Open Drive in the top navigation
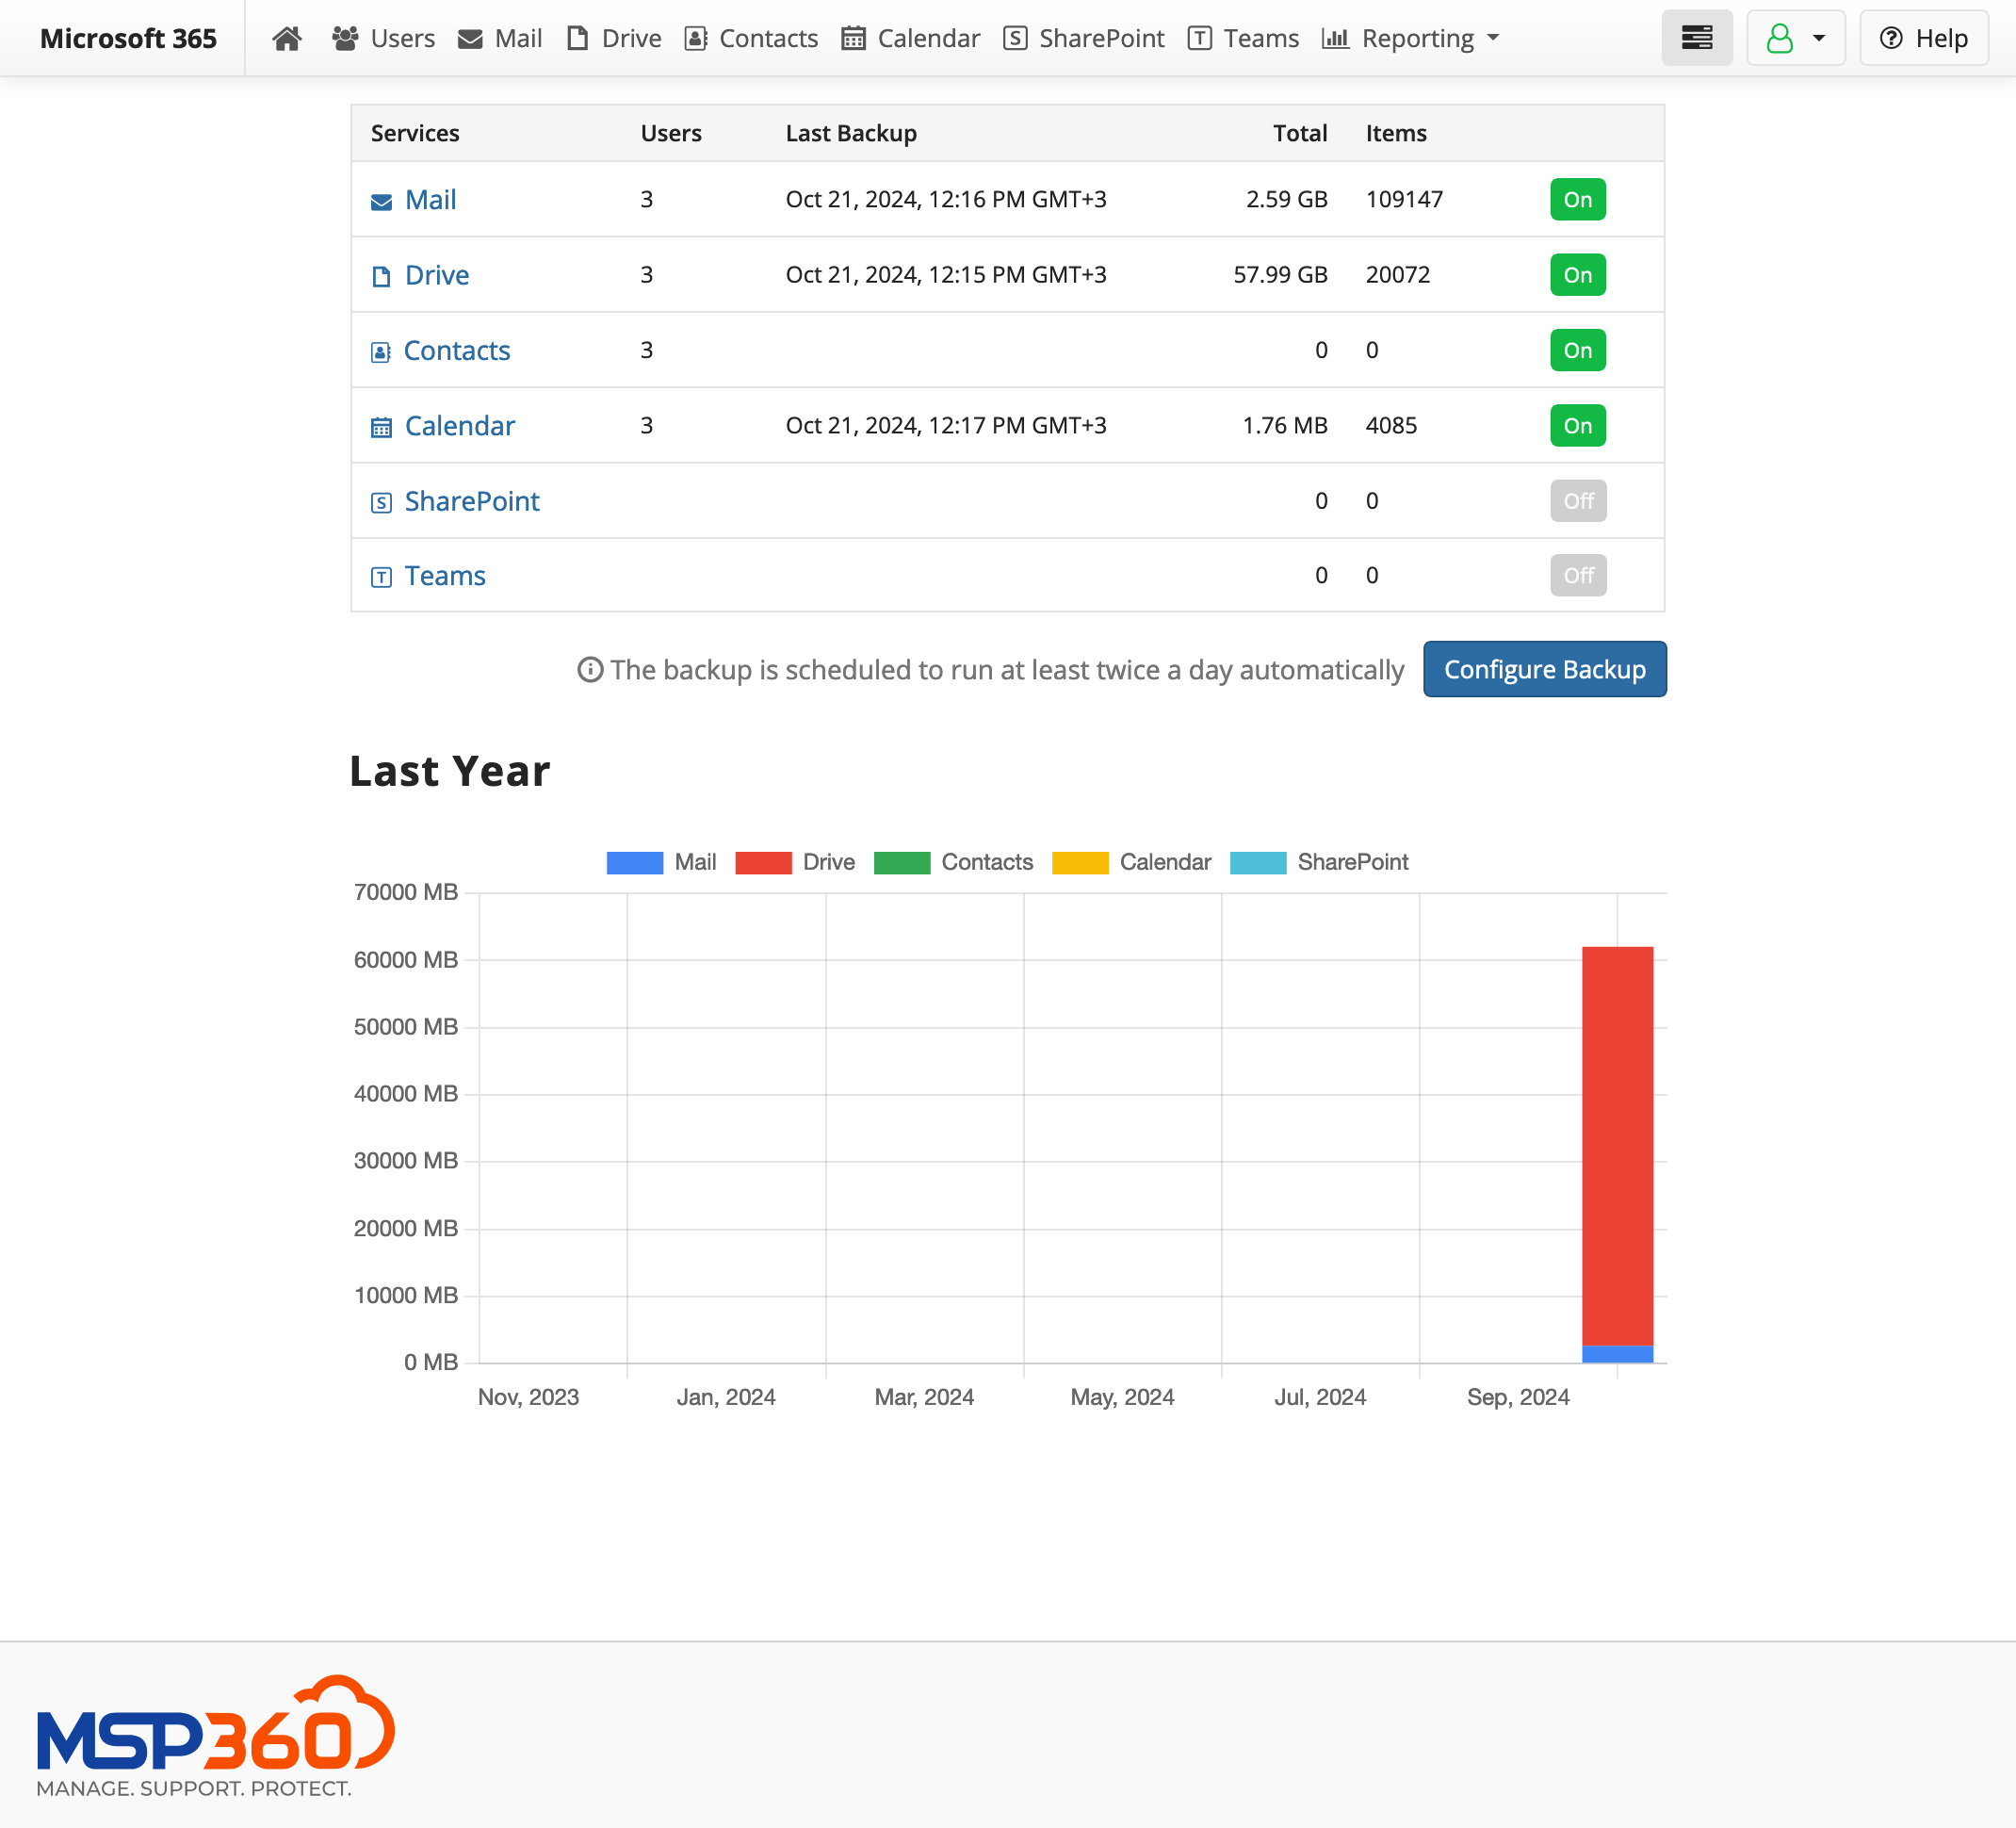 coord(614,38)
